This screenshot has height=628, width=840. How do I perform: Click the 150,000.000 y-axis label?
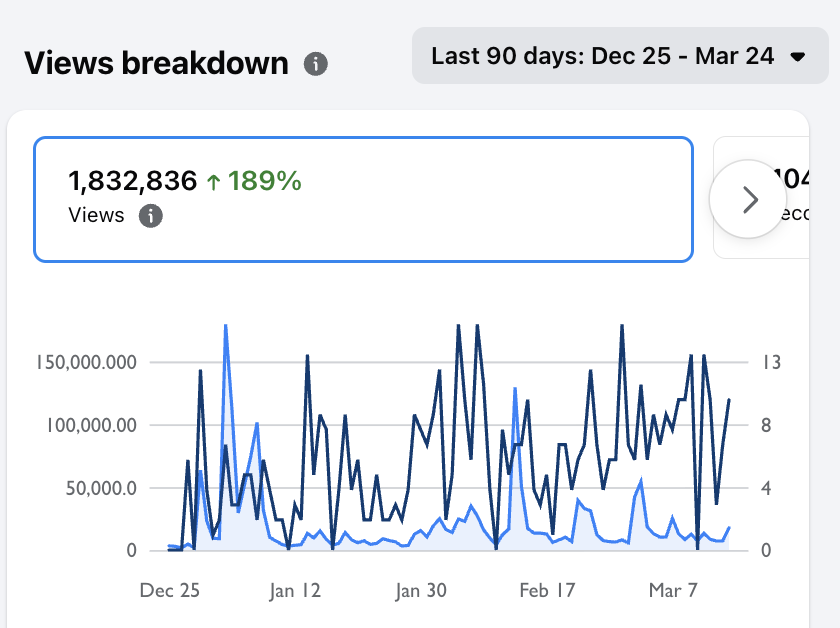[83, 362]
